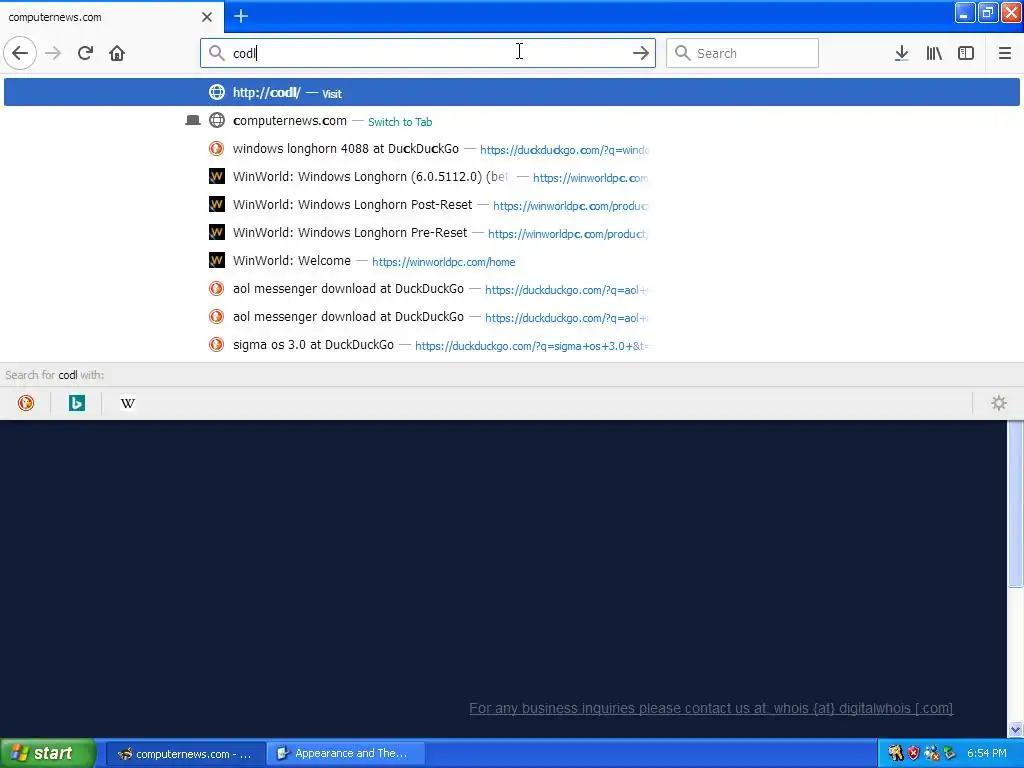The height and width of the screenshot is (768, 1024).
Task: Click the Search input field
Action: point(742,53)
